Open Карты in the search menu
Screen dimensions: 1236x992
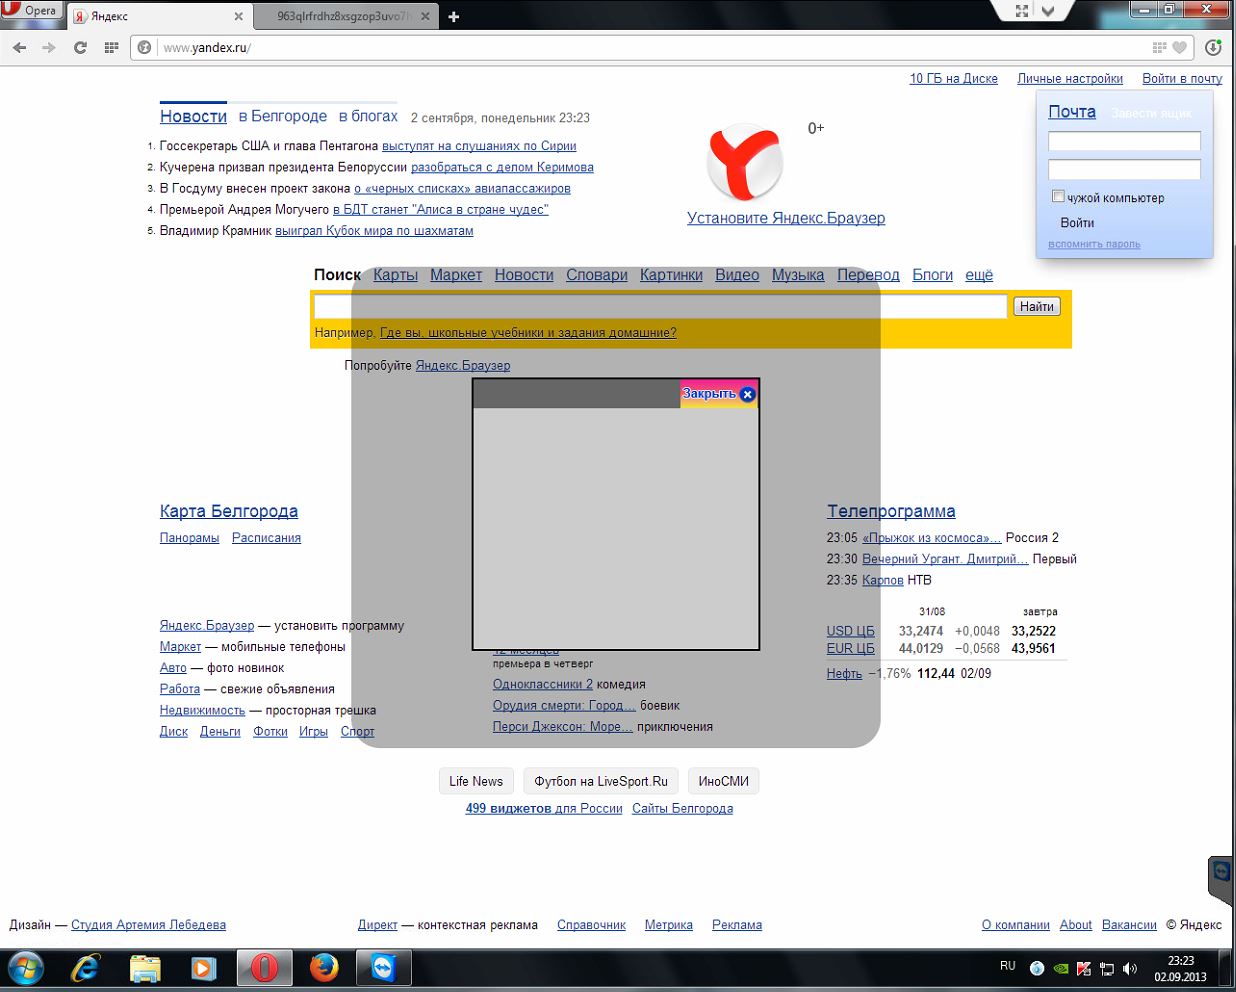tap(395, 275)
